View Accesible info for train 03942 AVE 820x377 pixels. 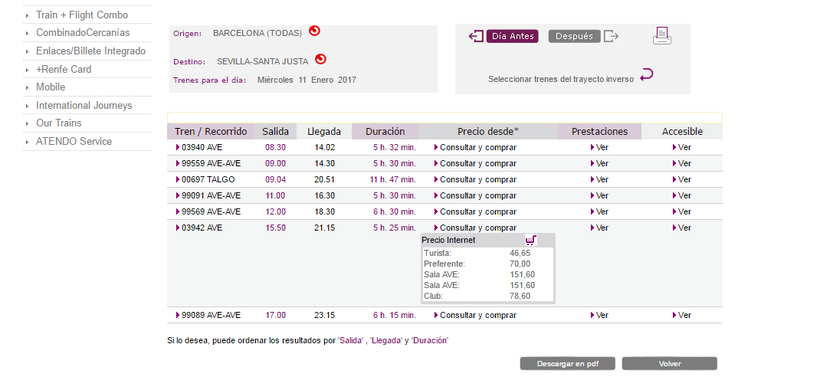coord(682,228)
